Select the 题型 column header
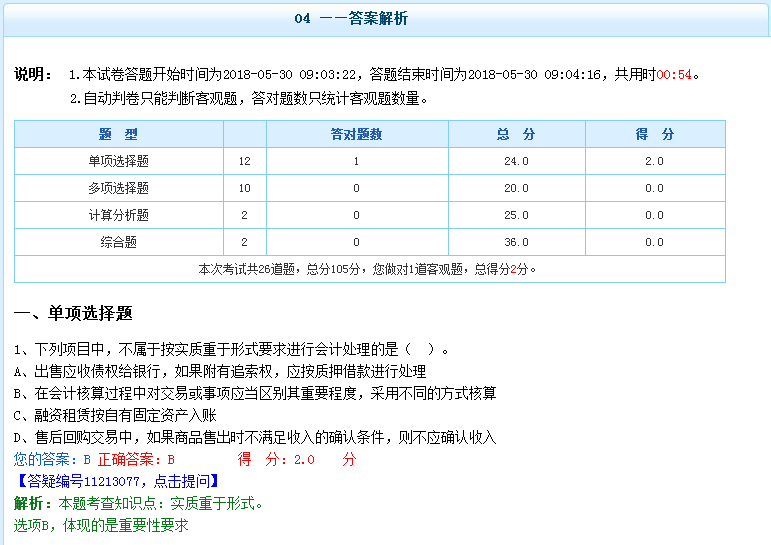The image size is (771, 545). pyautogui.click(x=119, y=134)
